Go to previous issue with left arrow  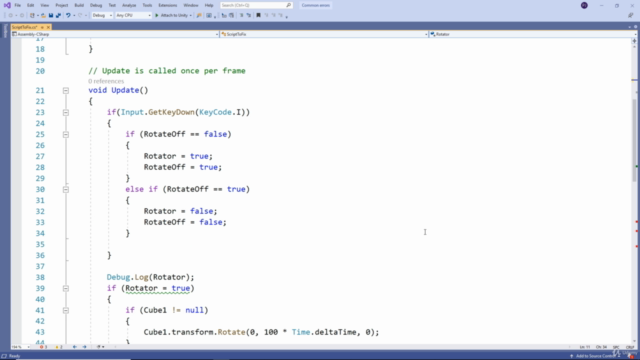(x=75, y=347)
